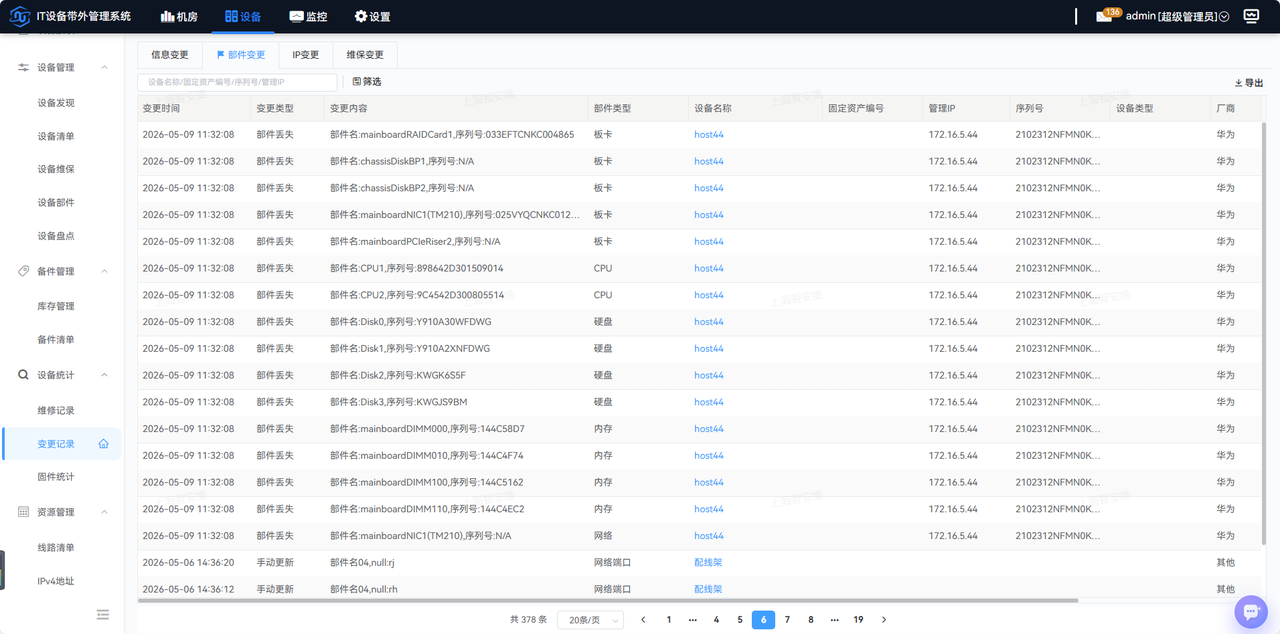This screenshot has width=1280, height=634.
Task: Click the table's vertical scrollbar
Action: 1265,335
